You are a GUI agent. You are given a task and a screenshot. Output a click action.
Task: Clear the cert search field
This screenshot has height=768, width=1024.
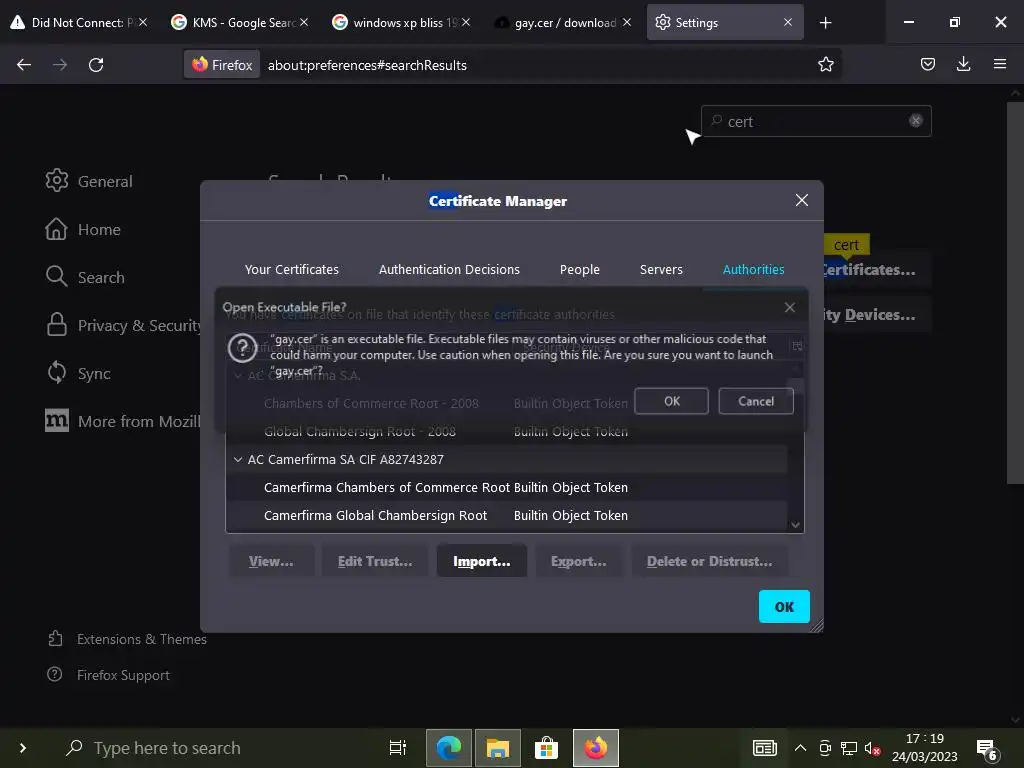(x=916, y=121)
